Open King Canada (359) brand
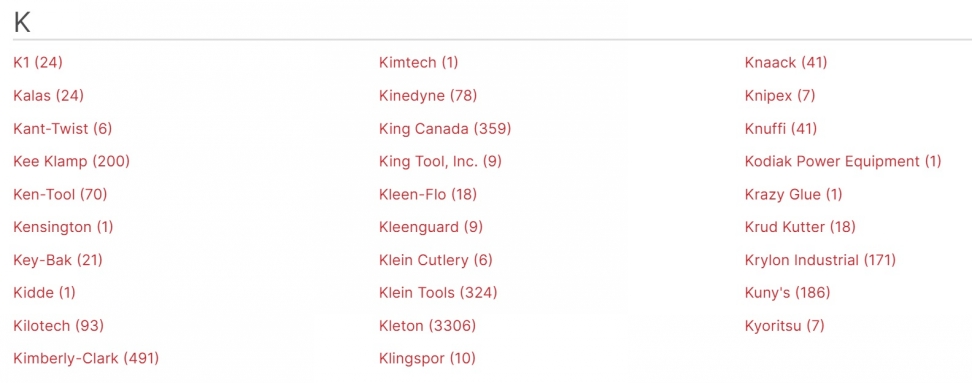The width and height of the screenshot is (972, 383). tap(445, 128)
